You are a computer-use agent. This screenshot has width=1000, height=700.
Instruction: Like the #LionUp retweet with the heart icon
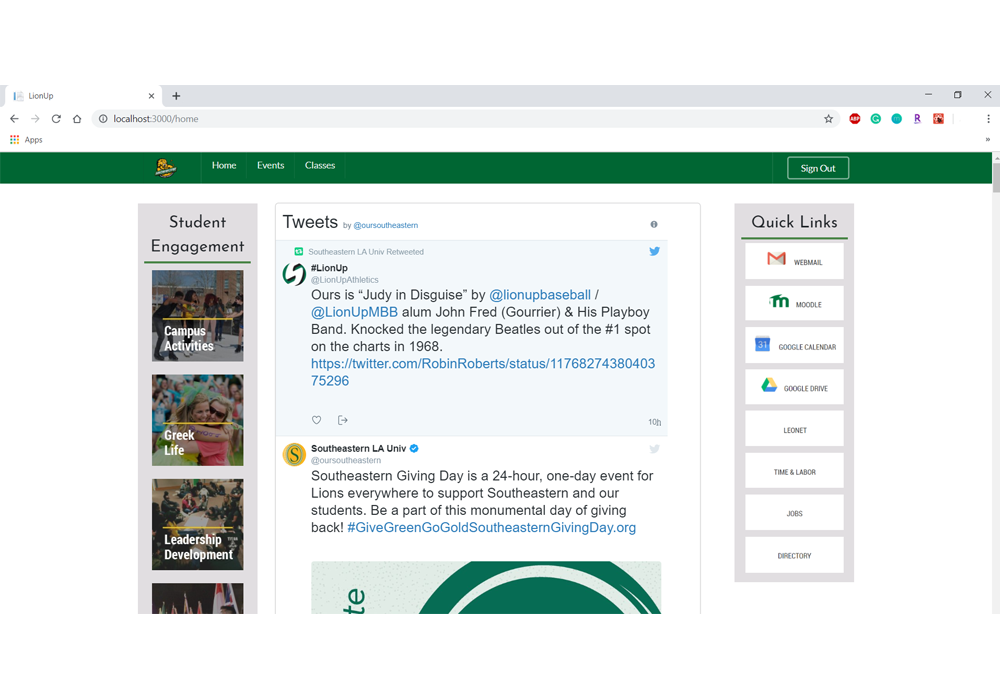[x=317, y=420]
